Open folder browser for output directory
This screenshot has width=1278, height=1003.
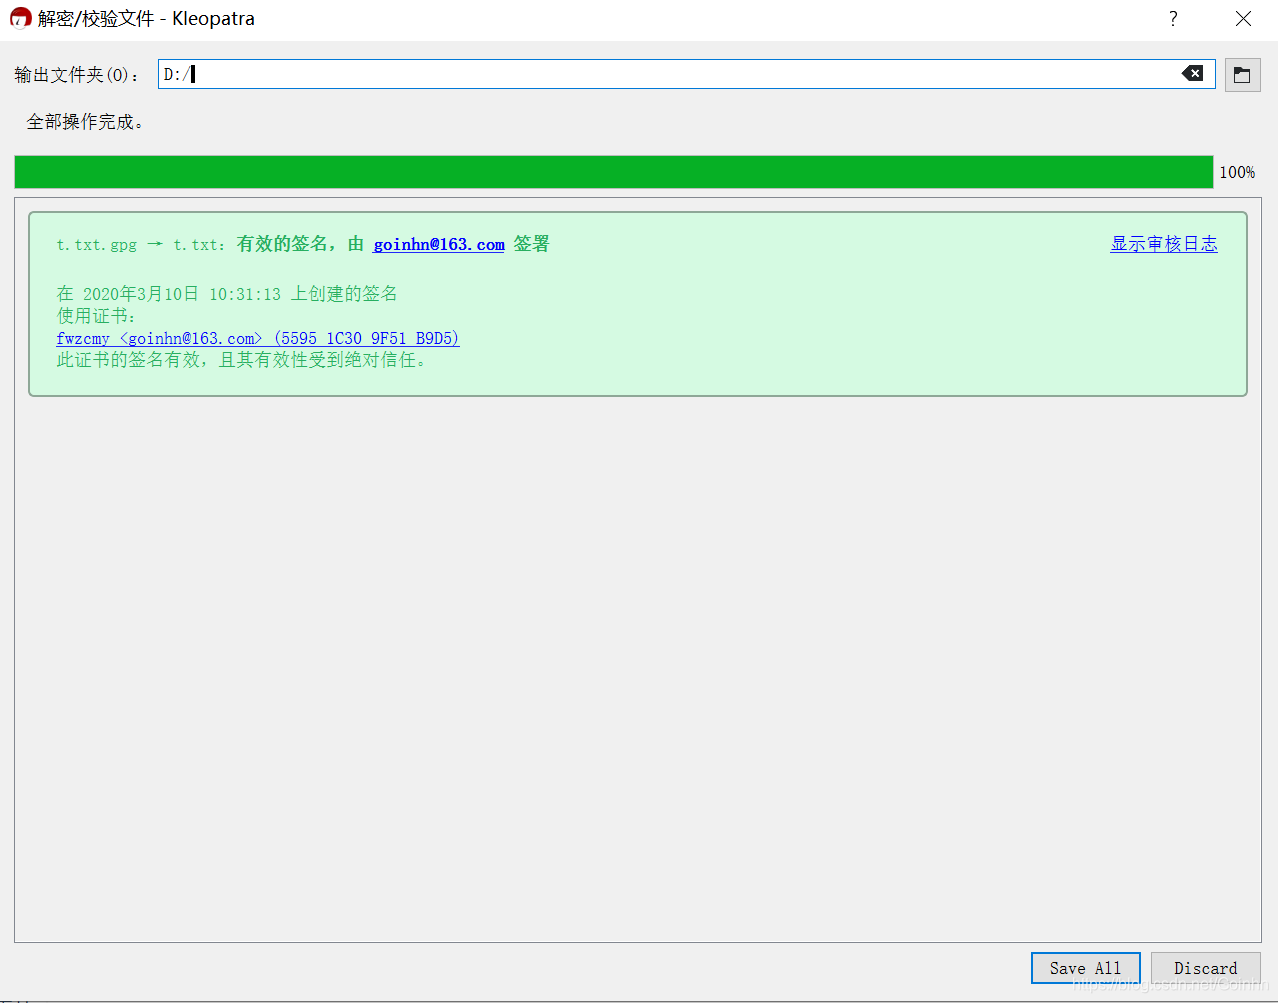[x=1242, y=75]
